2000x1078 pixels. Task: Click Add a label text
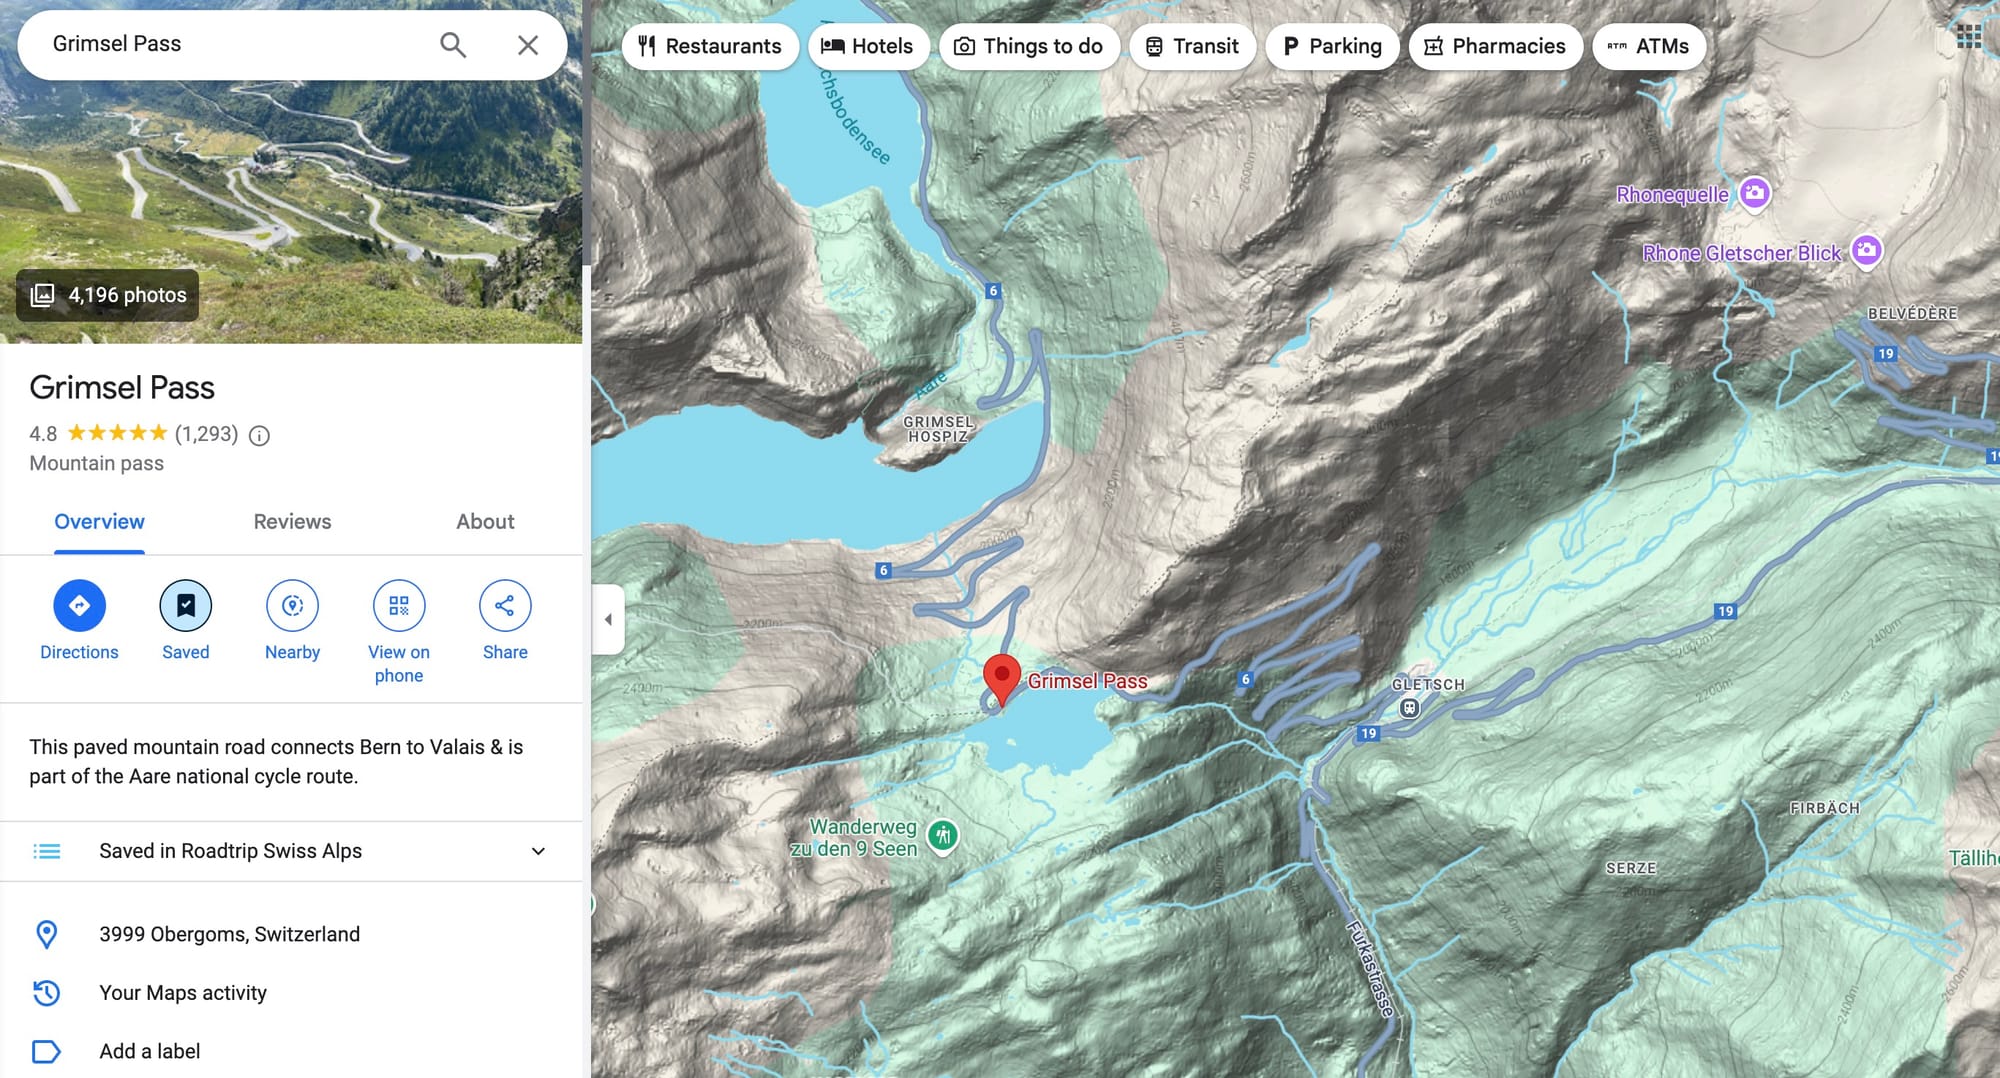pos(150,1052)
